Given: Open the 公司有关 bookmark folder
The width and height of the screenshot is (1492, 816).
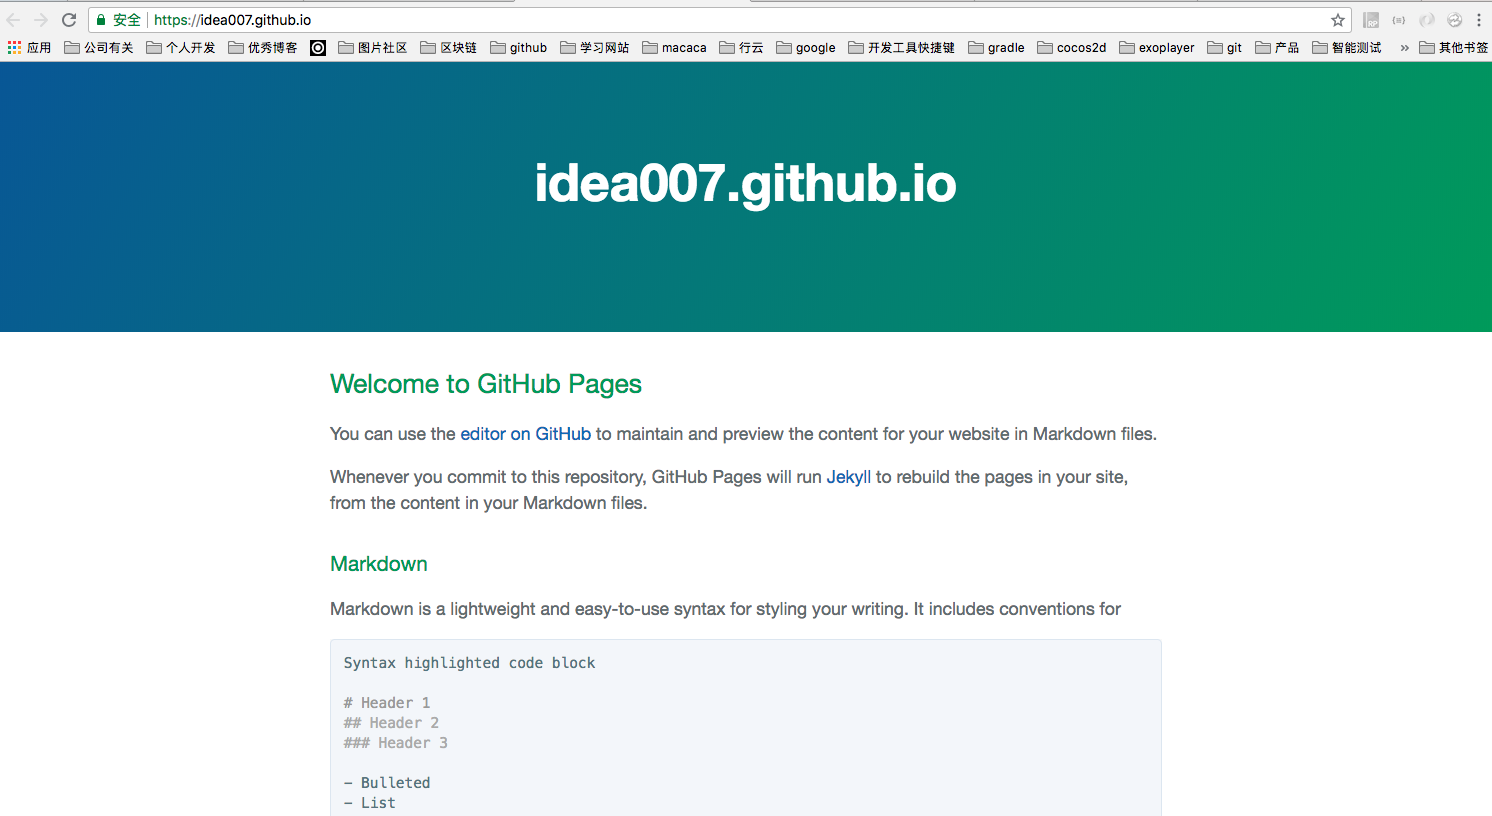Looking at the screenshot, I should click(x=99, y=47).
